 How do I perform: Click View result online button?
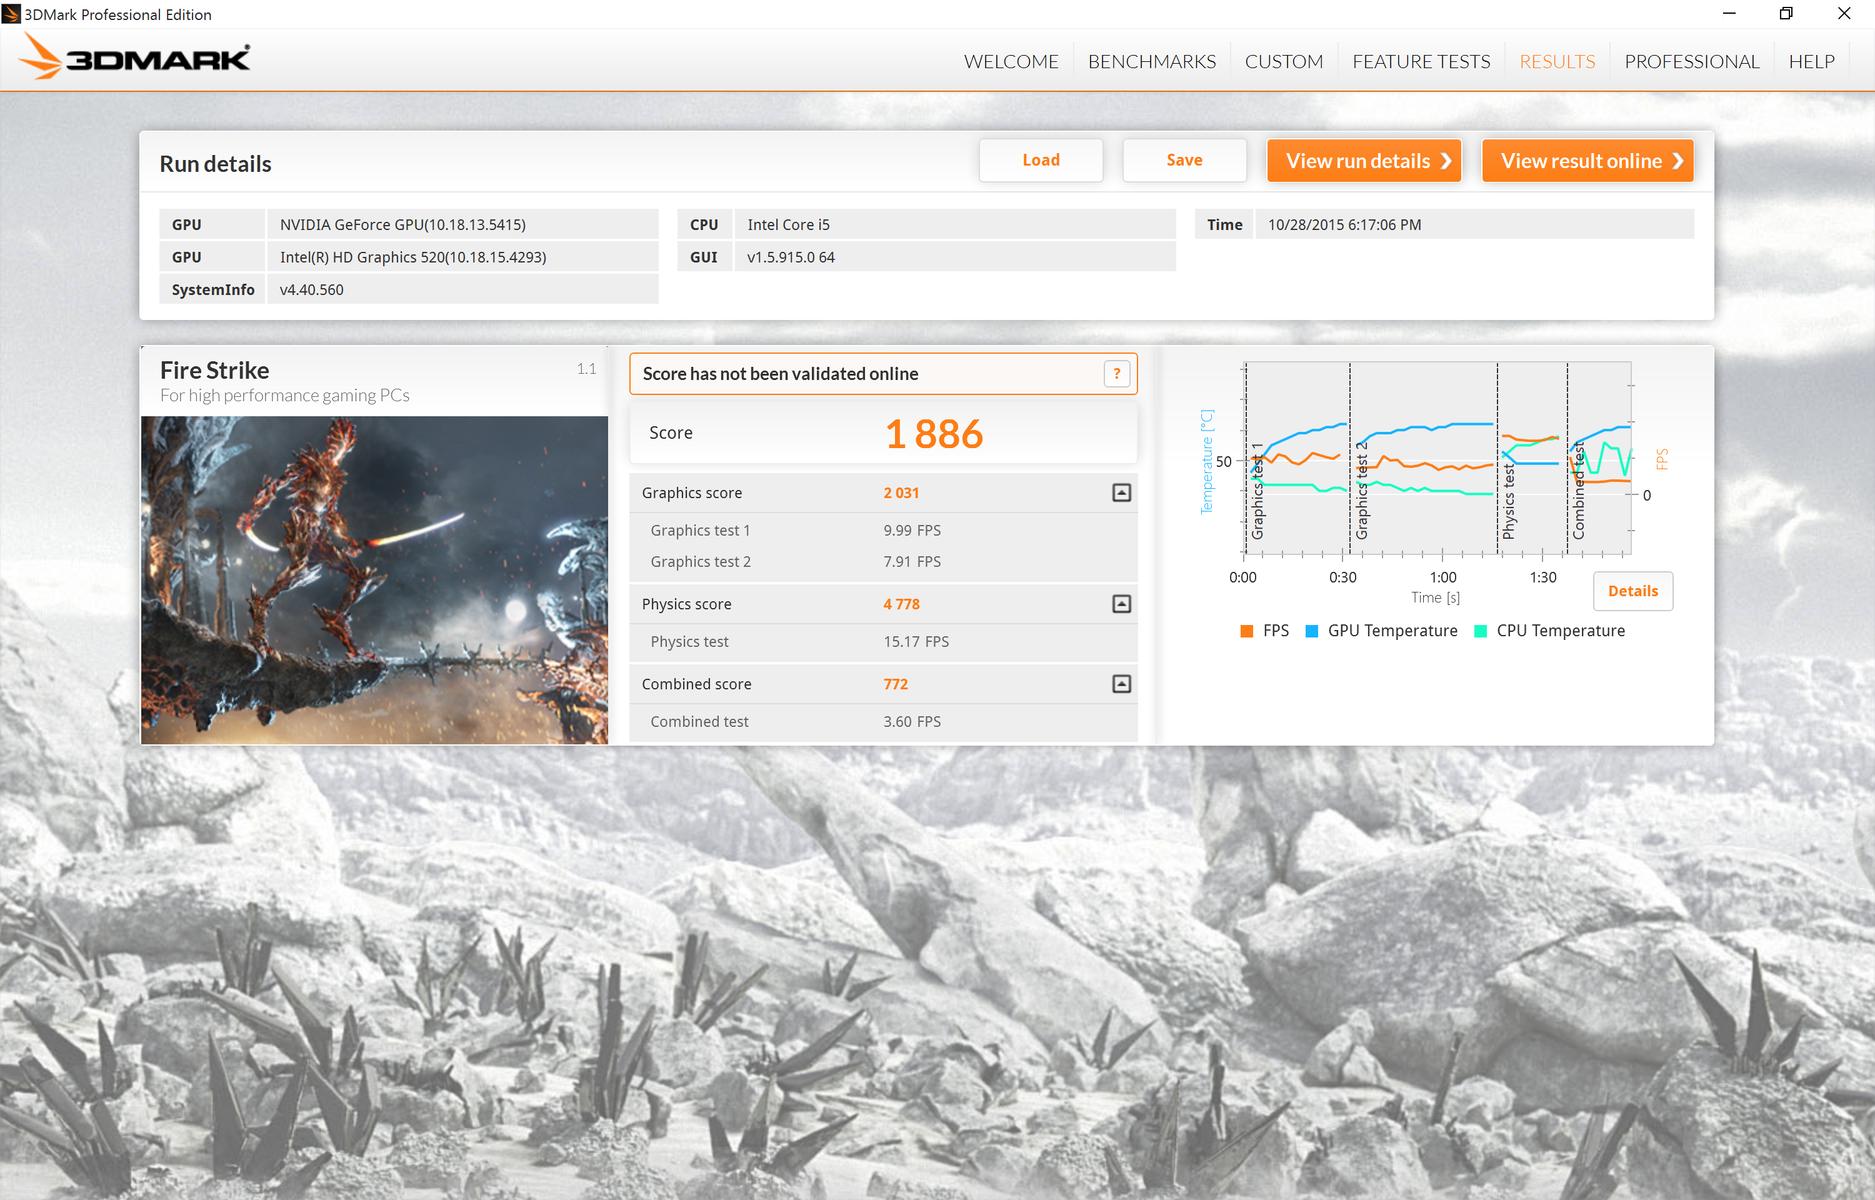(1587, 161)
